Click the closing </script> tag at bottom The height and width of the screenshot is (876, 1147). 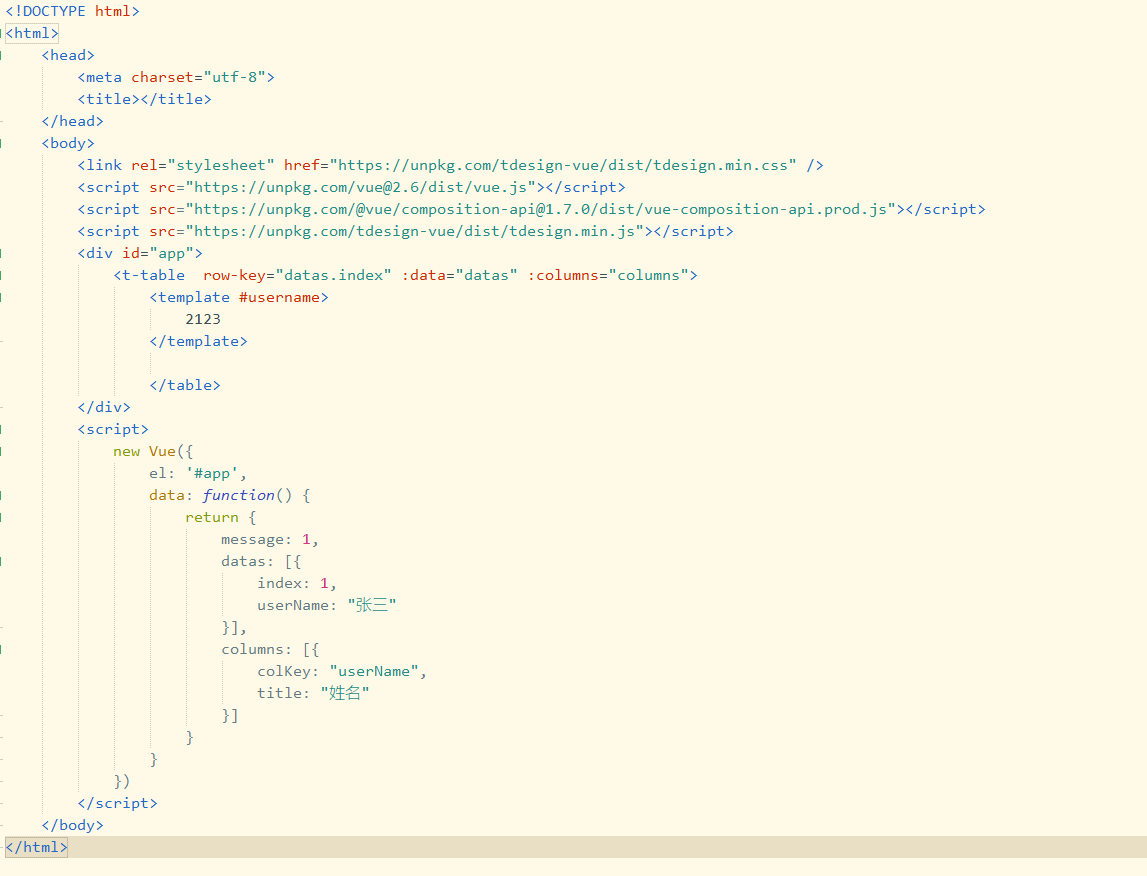(117, 803)
